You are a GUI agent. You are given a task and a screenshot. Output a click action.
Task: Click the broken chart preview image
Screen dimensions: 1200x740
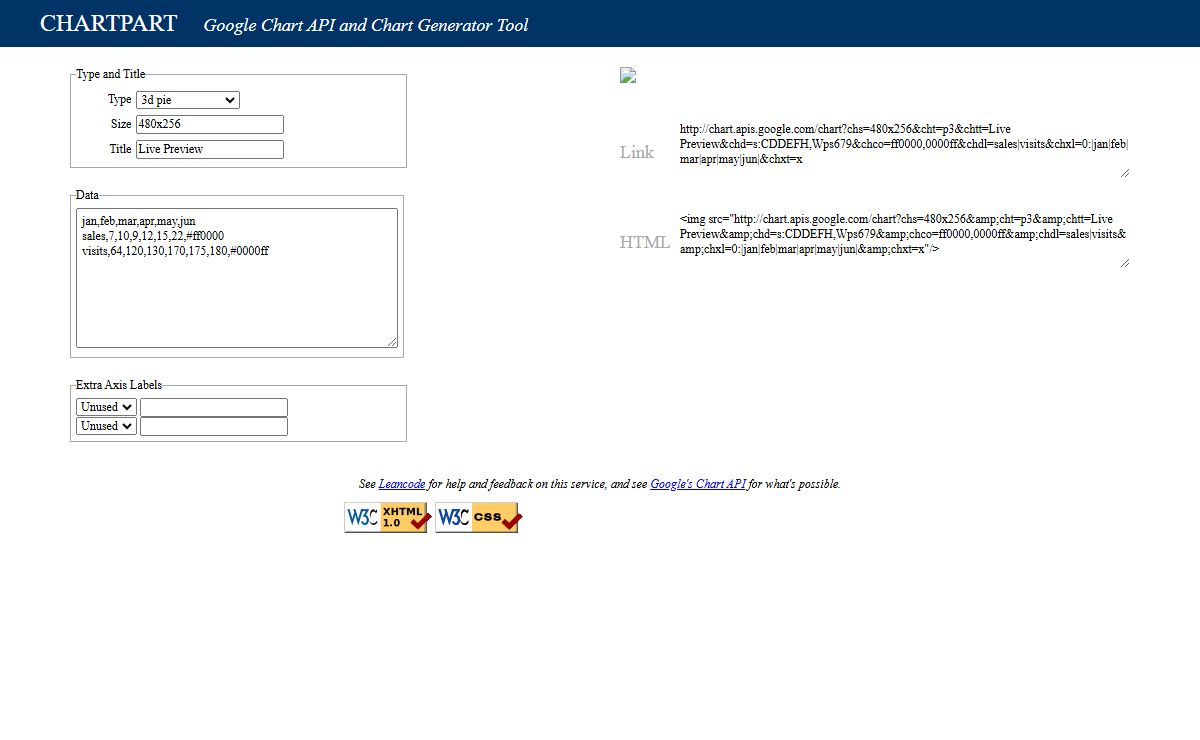pyautogui.click(x=628, y=75)
